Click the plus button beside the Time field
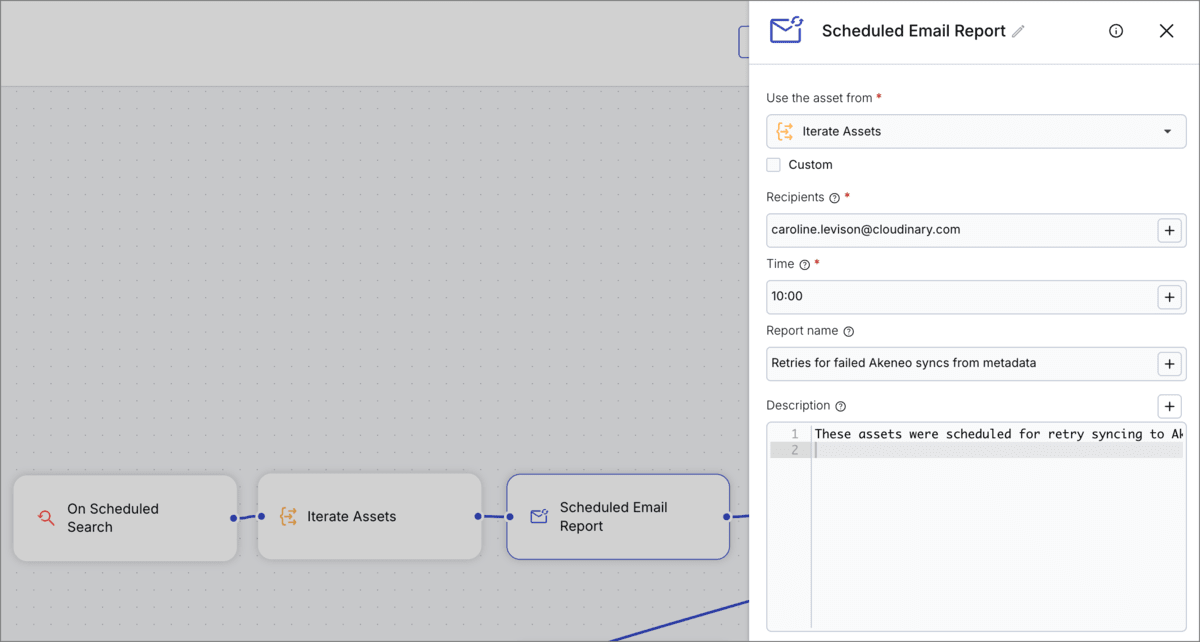 coord(1169,297)
